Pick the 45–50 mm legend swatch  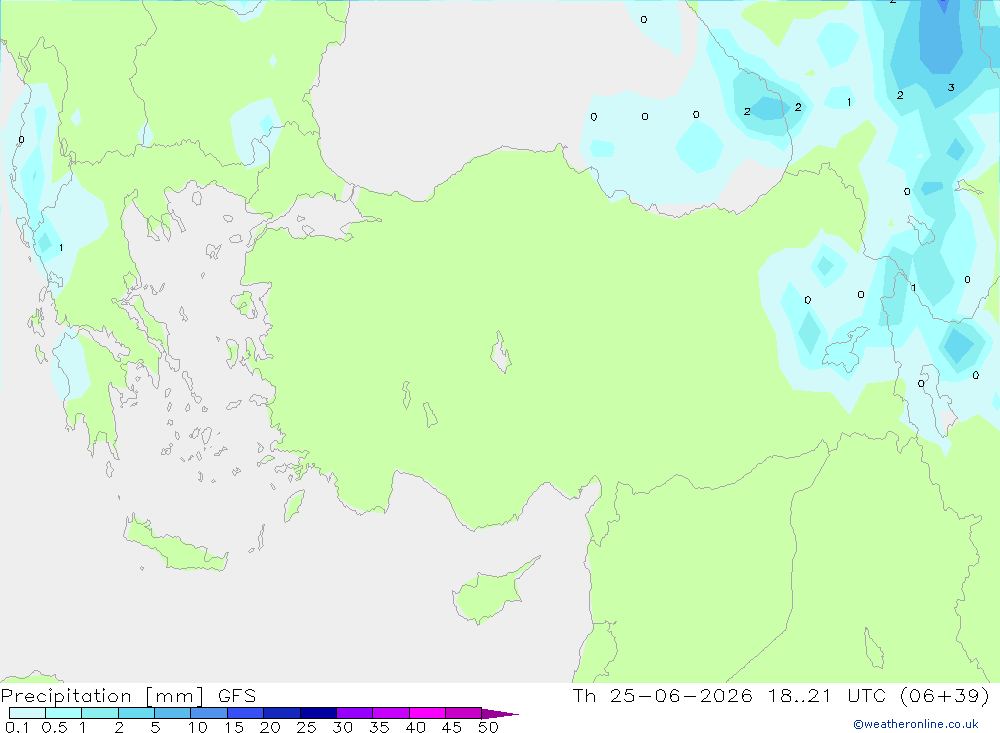[x=464, y=713]
